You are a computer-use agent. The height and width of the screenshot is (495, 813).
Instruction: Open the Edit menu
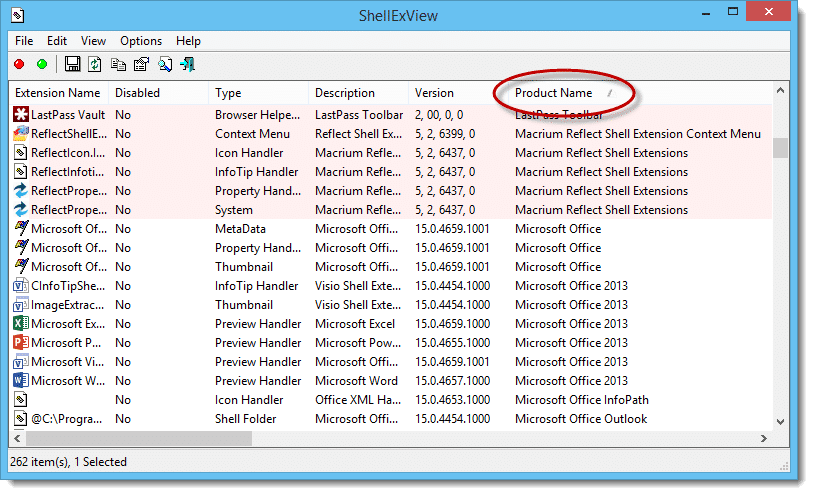click(x=57, y=41)
